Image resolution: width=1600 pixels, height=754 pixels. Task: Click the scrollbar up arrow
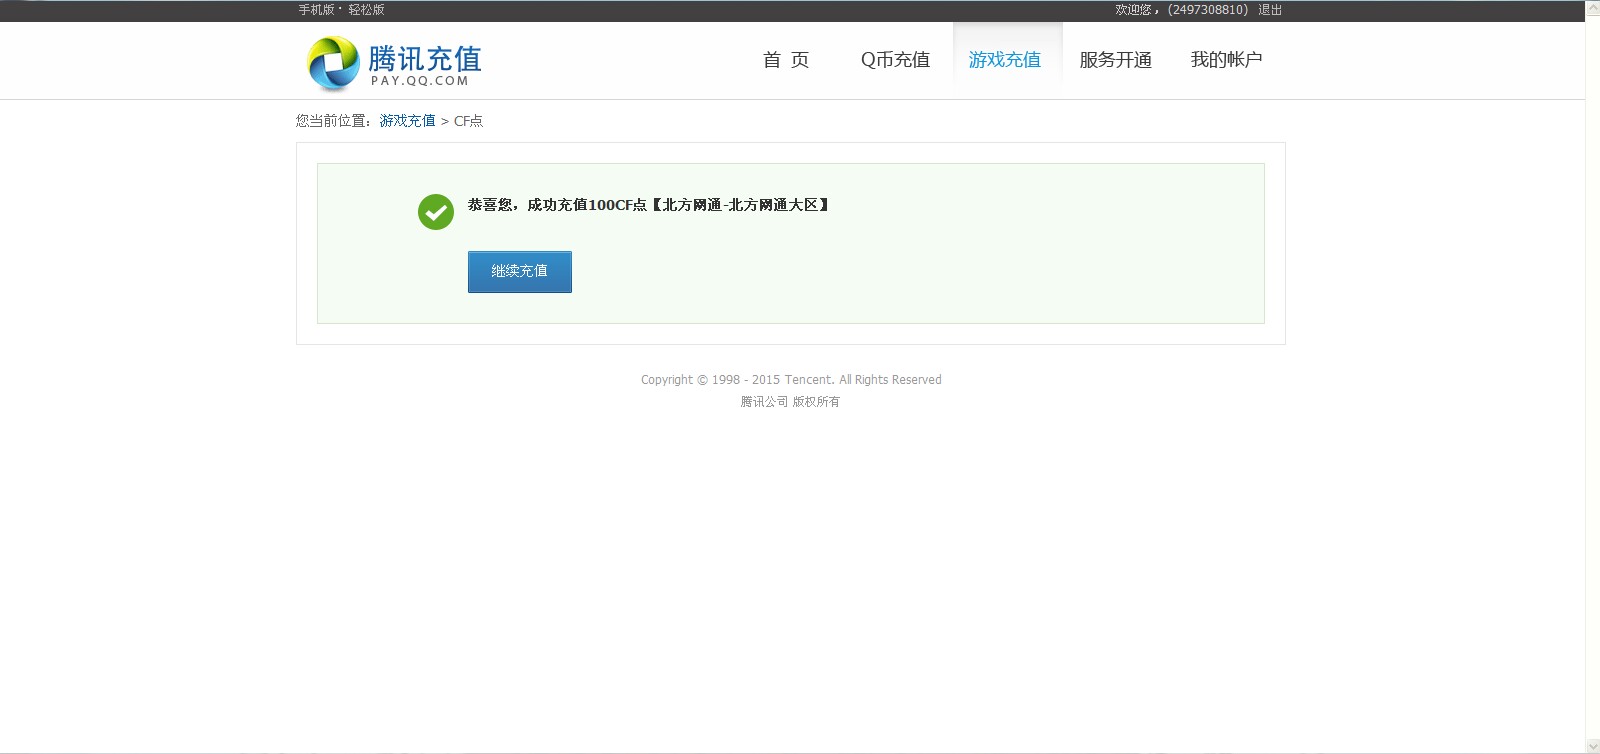pos(1593,8)
